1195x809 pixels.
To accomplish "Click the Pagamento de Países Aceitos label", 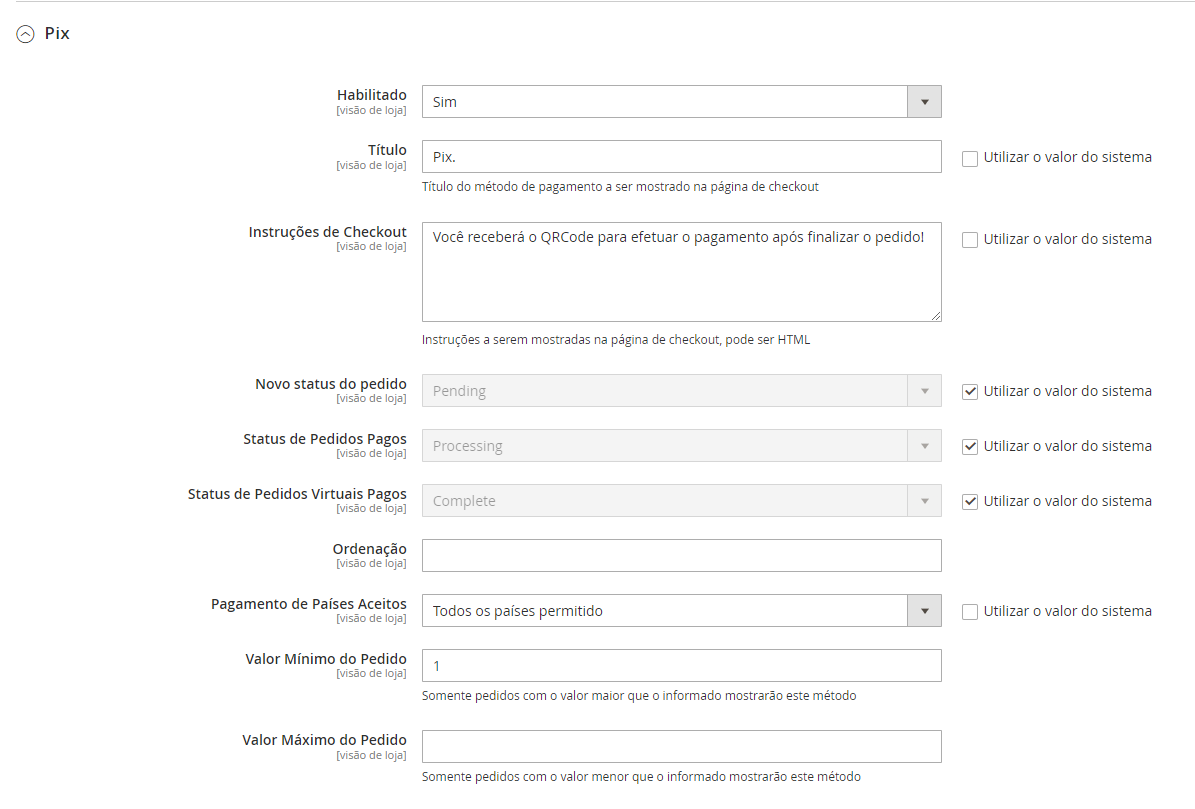I will [x=309, y=603].
